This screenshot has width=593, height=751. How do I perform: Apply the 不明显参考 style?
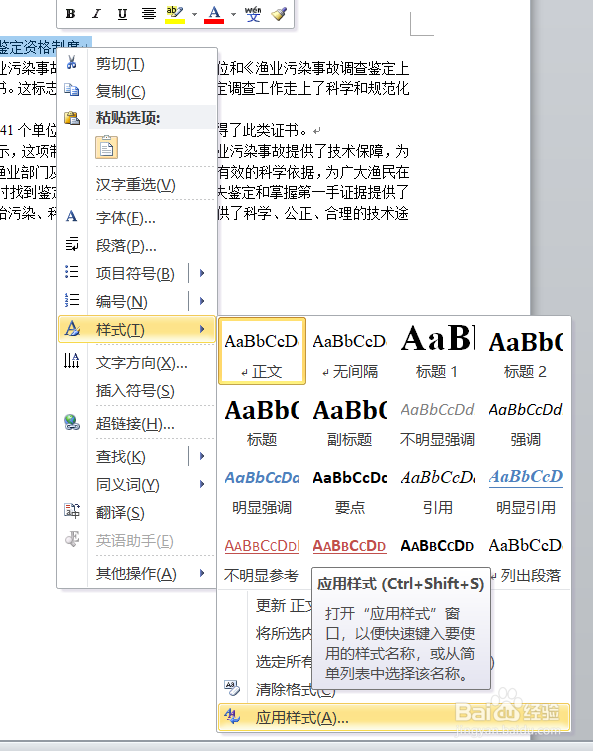click(x=262, y=558)
